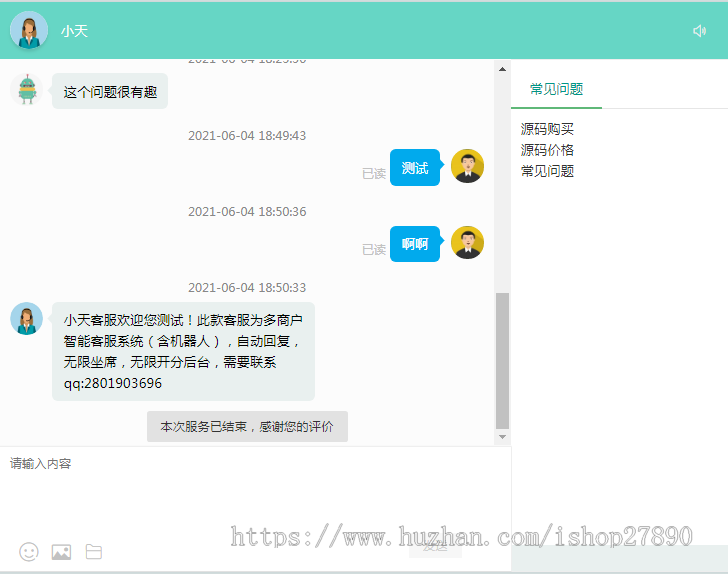Click agent avatar beside welcome message
This screenshot has width=728, height=574.
[x=26, y=319]
